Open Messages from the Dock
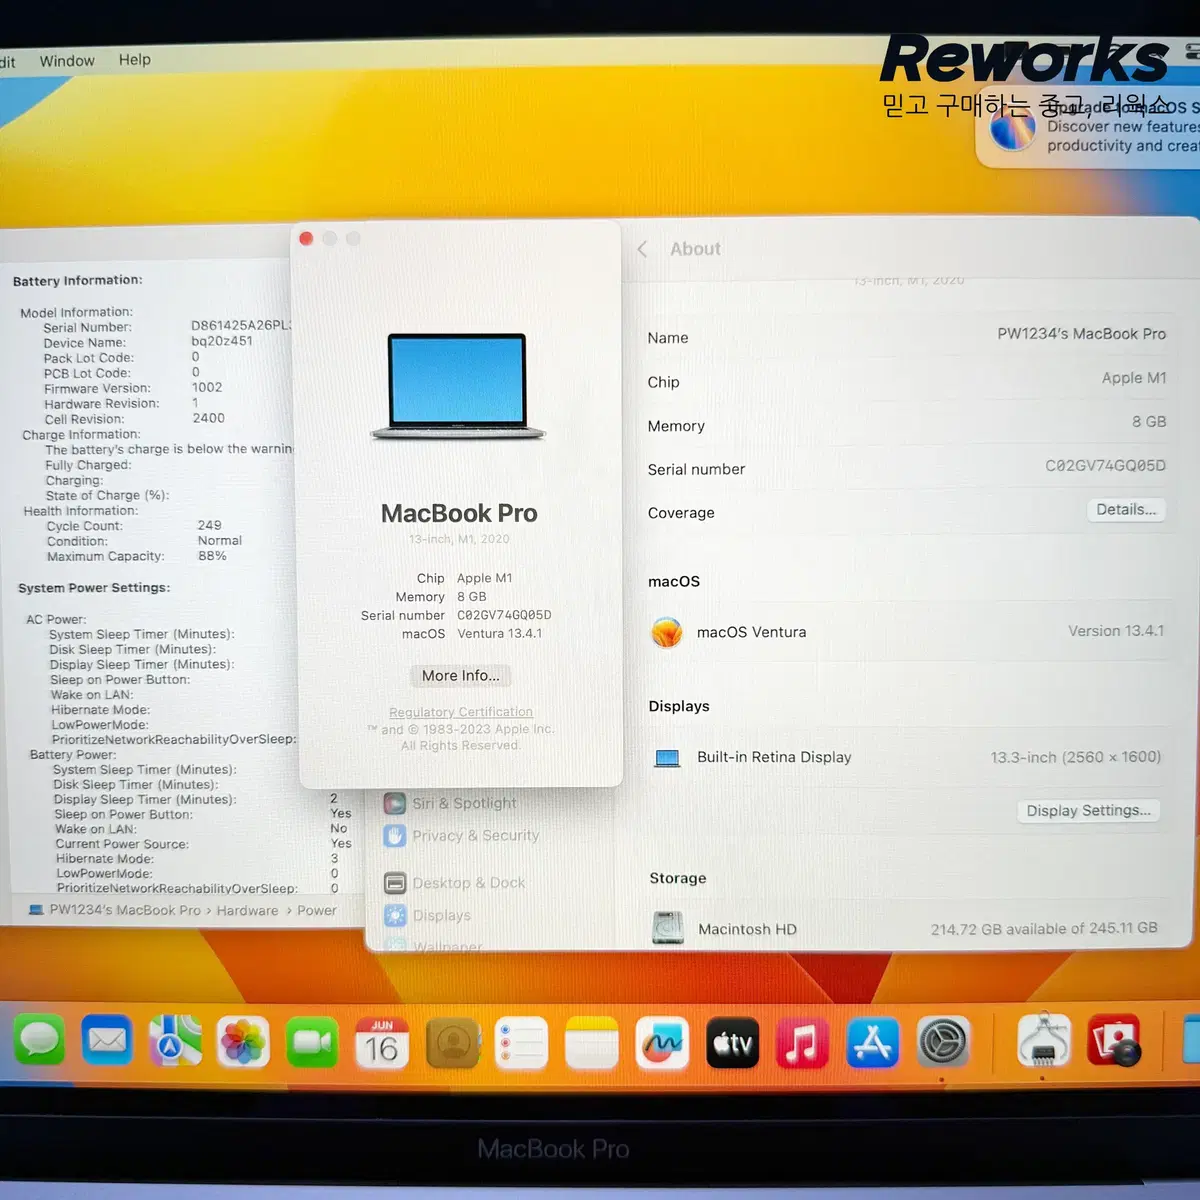This screenshot has width=1200, height=1200. click(x=40, y=1041)
